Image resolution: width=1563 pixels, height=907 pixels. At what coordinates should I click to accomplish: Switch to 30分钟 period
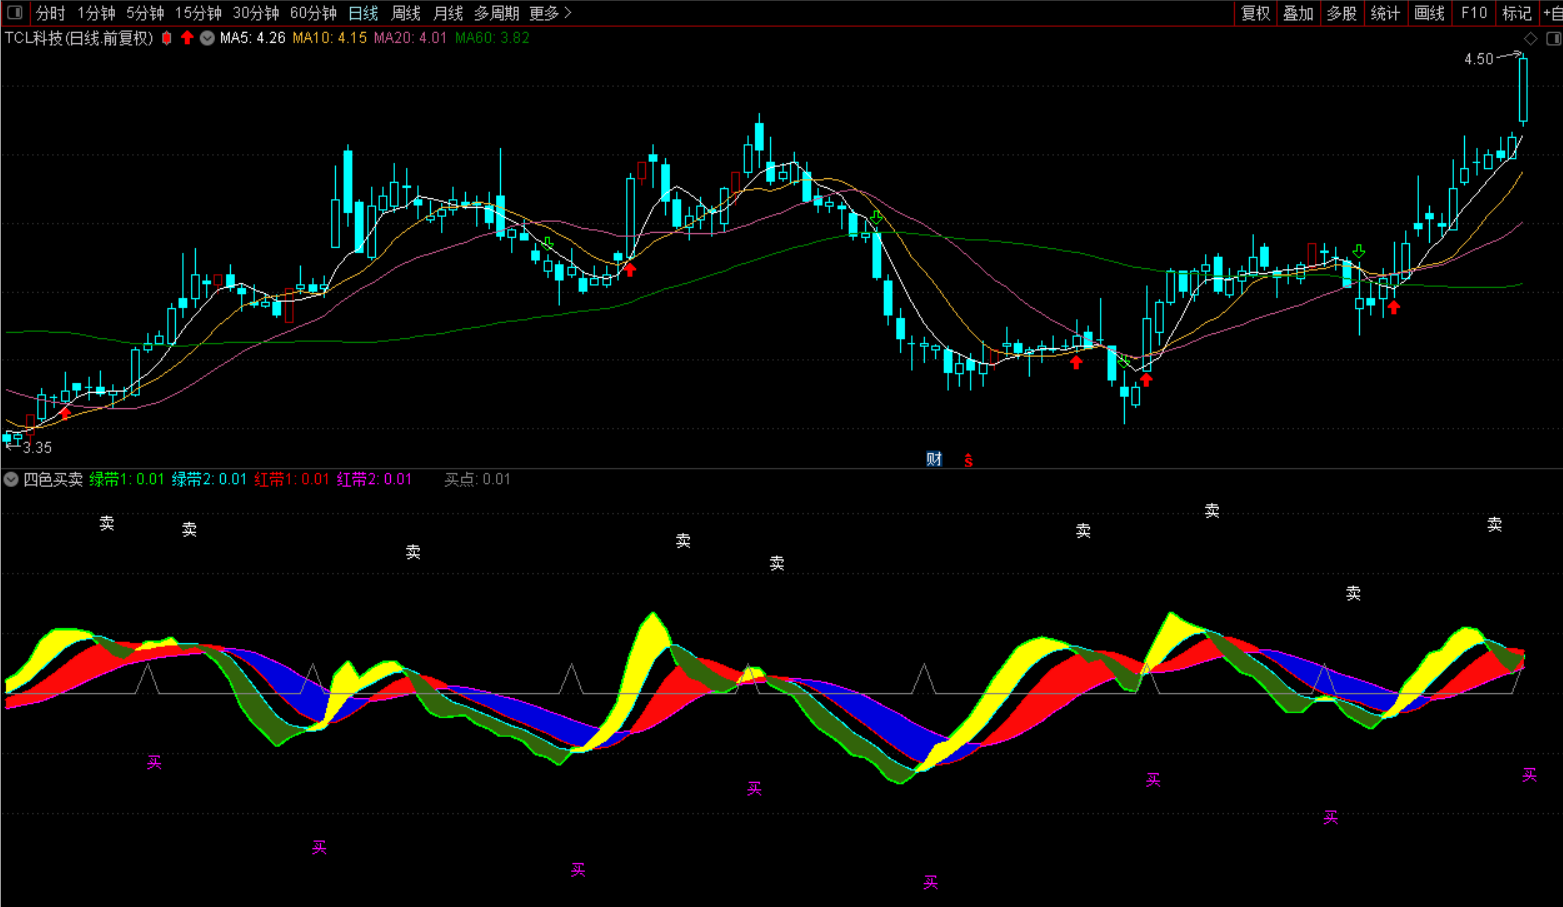pyautogui.click(x=256, y=13)
